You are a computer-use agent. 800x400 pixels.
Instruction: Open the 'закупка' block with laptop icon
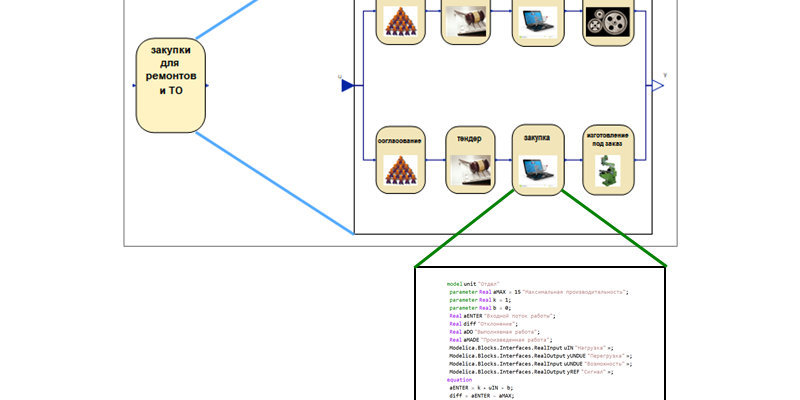click(x=536, y=158)
